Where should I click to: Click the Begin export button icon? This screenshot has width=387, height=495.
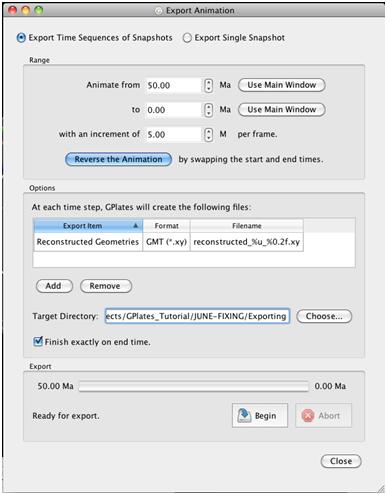click(244, 415)
